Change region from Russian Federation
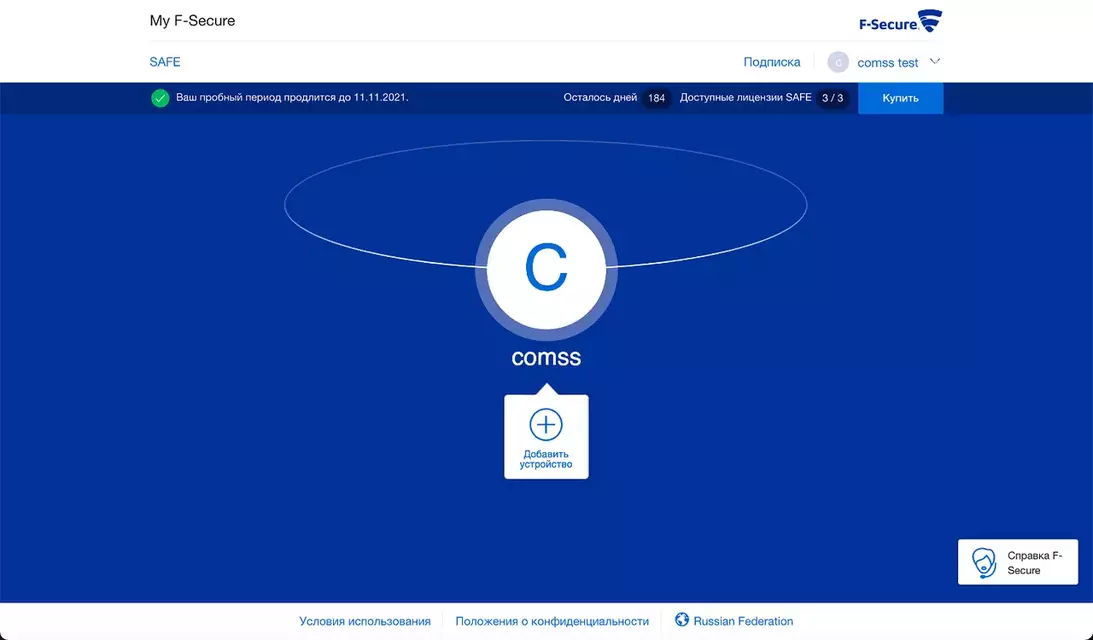 click(743, 621)
